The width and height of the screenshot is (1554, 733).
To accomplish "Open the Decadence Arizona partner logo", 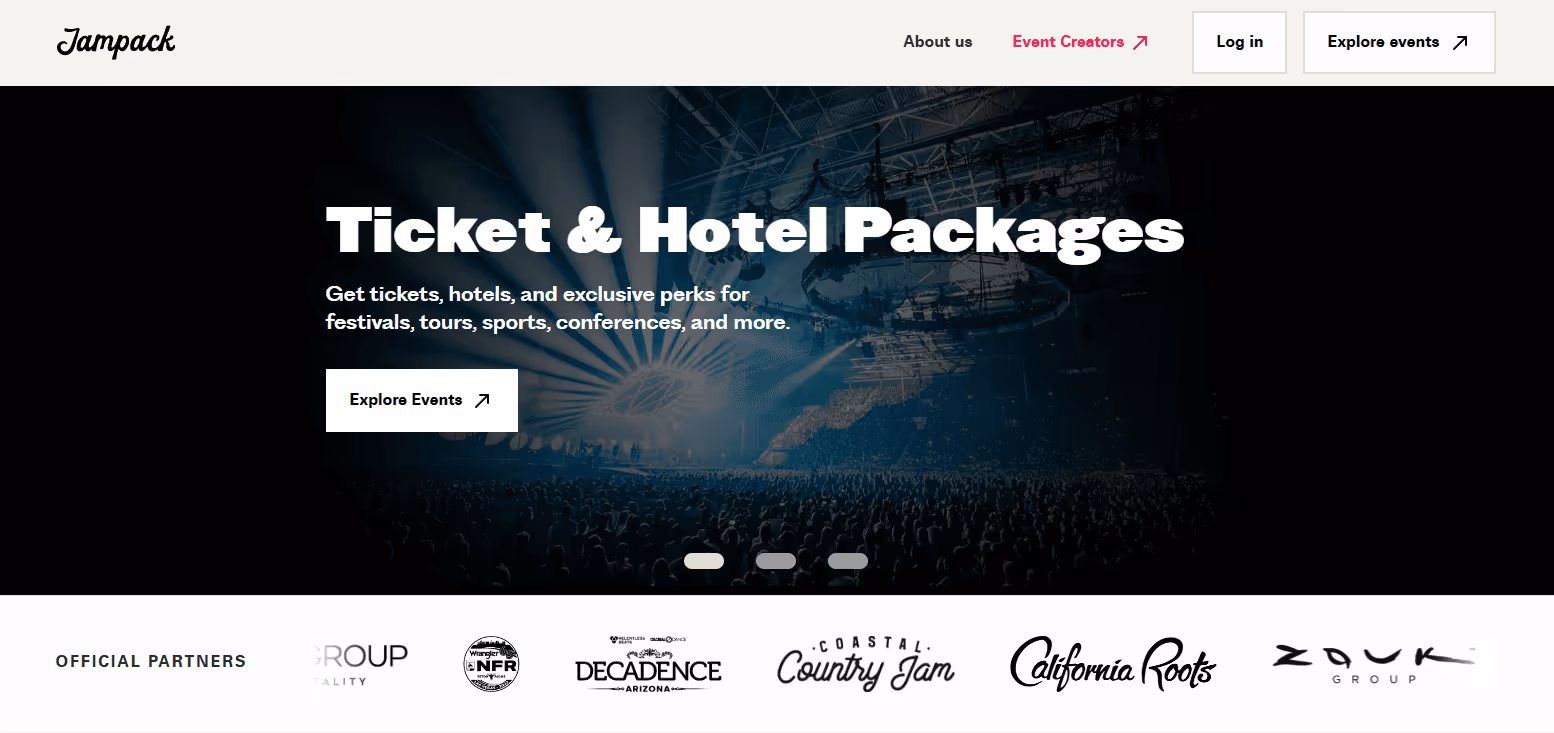I will click(x=648, y=664).
